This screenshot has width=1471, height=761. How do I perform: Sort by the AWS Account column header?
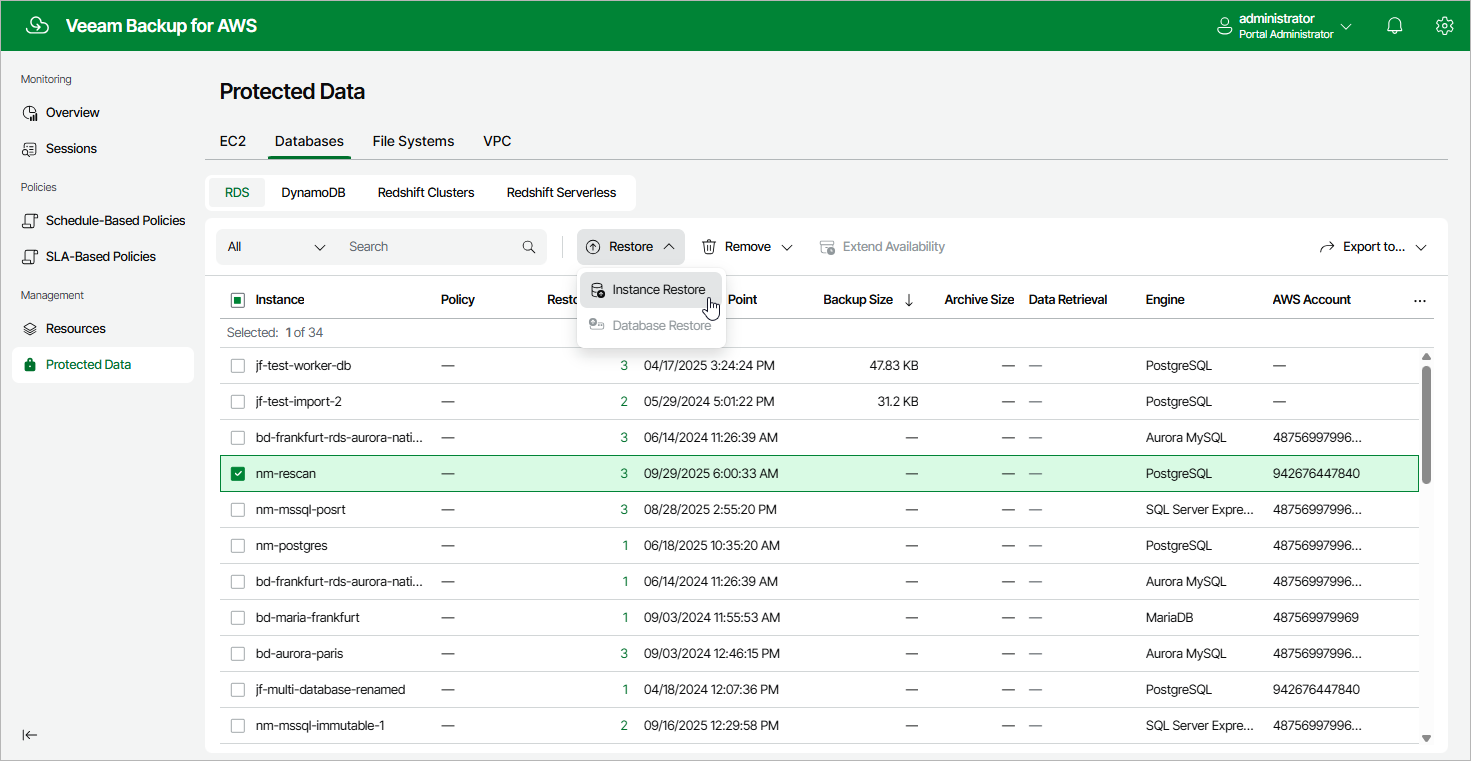[1311, 300]
